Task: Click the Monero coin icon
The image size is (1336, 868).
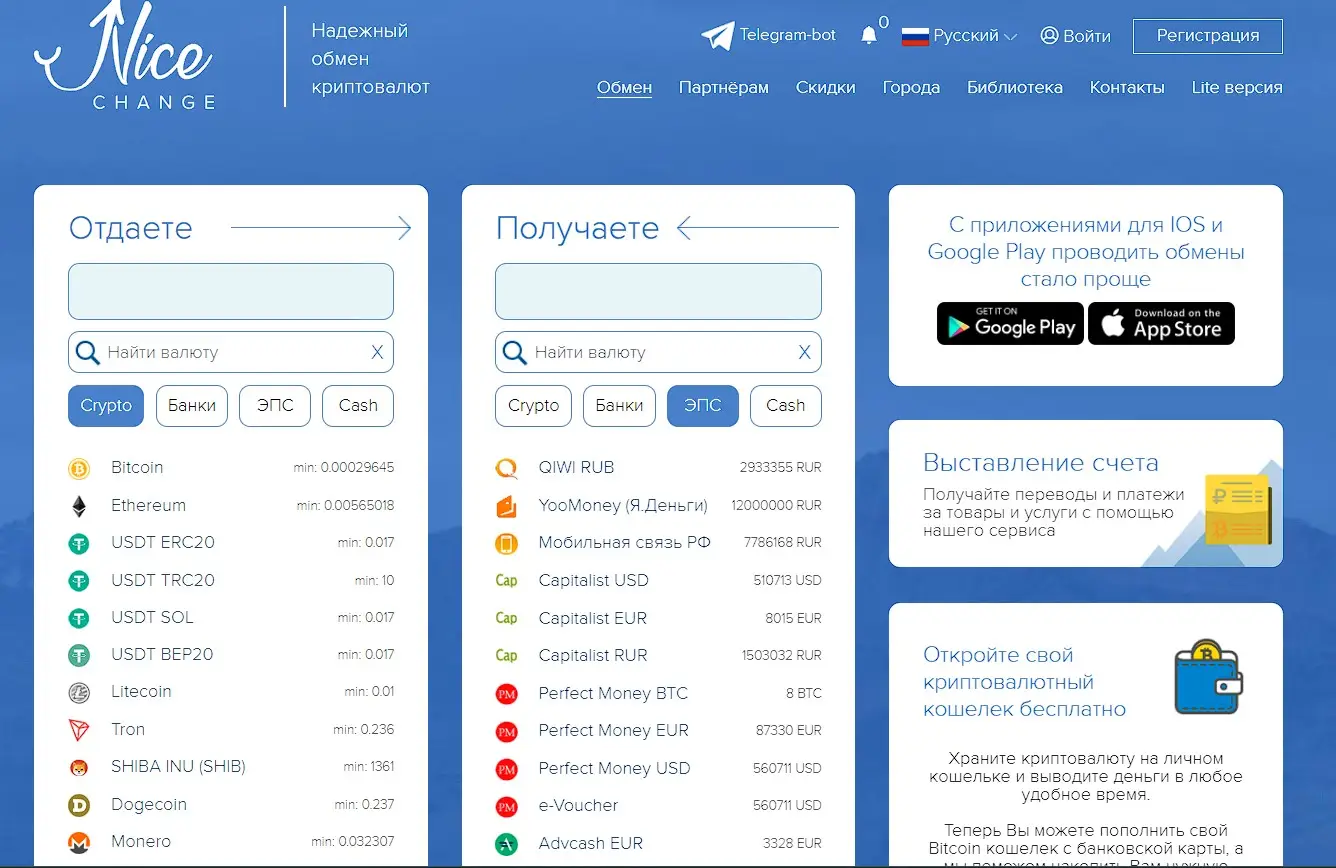Action: click(79, 842)
